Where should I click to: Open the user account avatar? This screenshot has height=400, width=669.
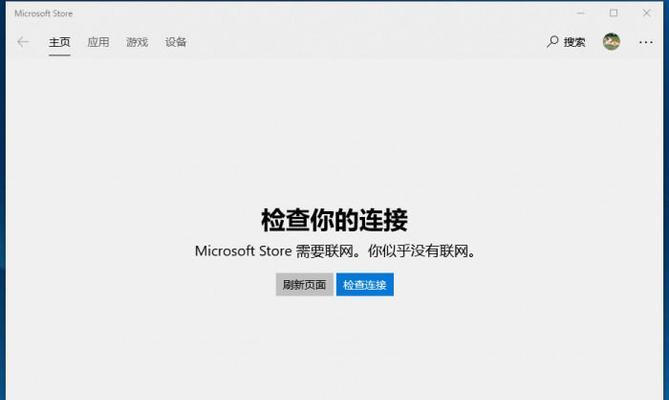click(x=611, y=42)
